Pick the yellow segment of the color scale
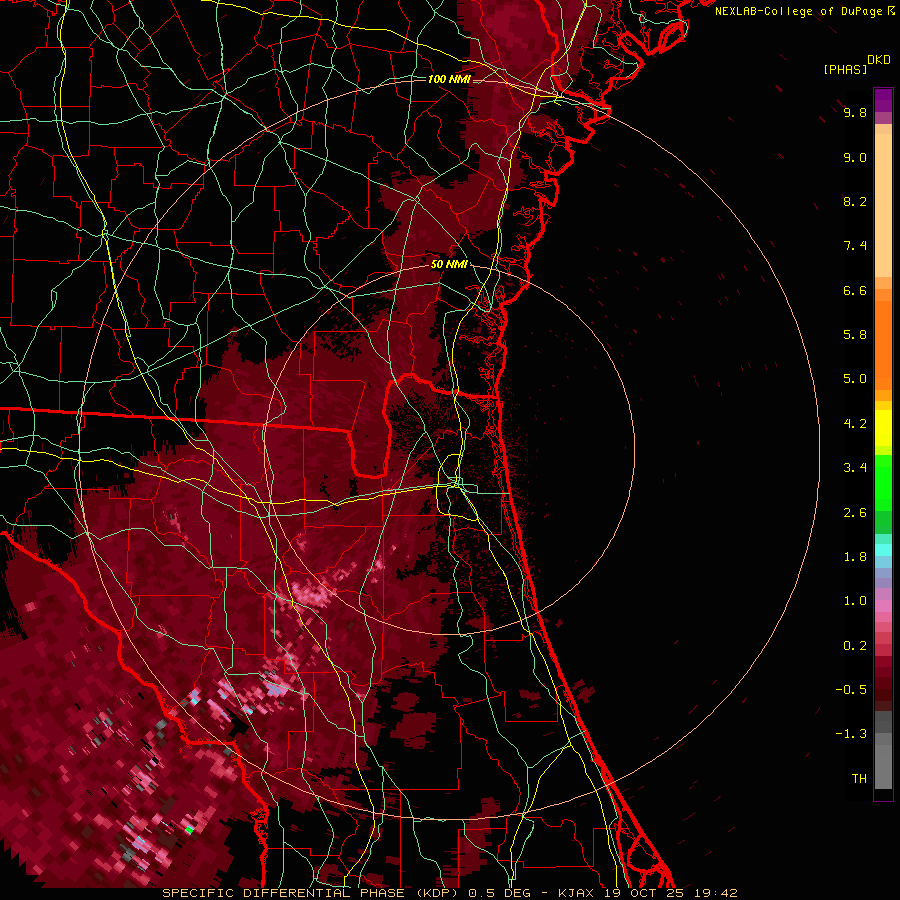900x900 pixels. click(883, 428)
